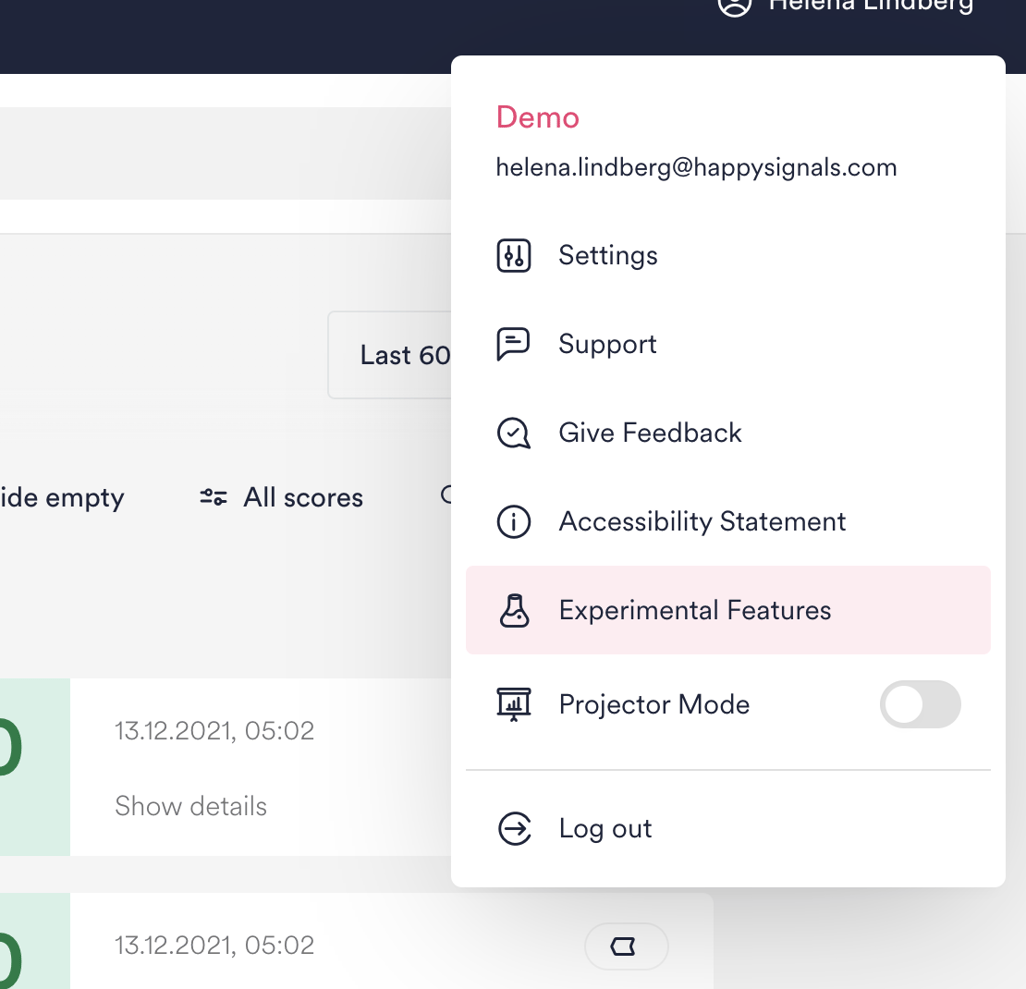Image resolution: width=1026 pixels, height=989 pixels.
Task: Click the Accessibility Statement info circle icon
Action: click(514, 522)
